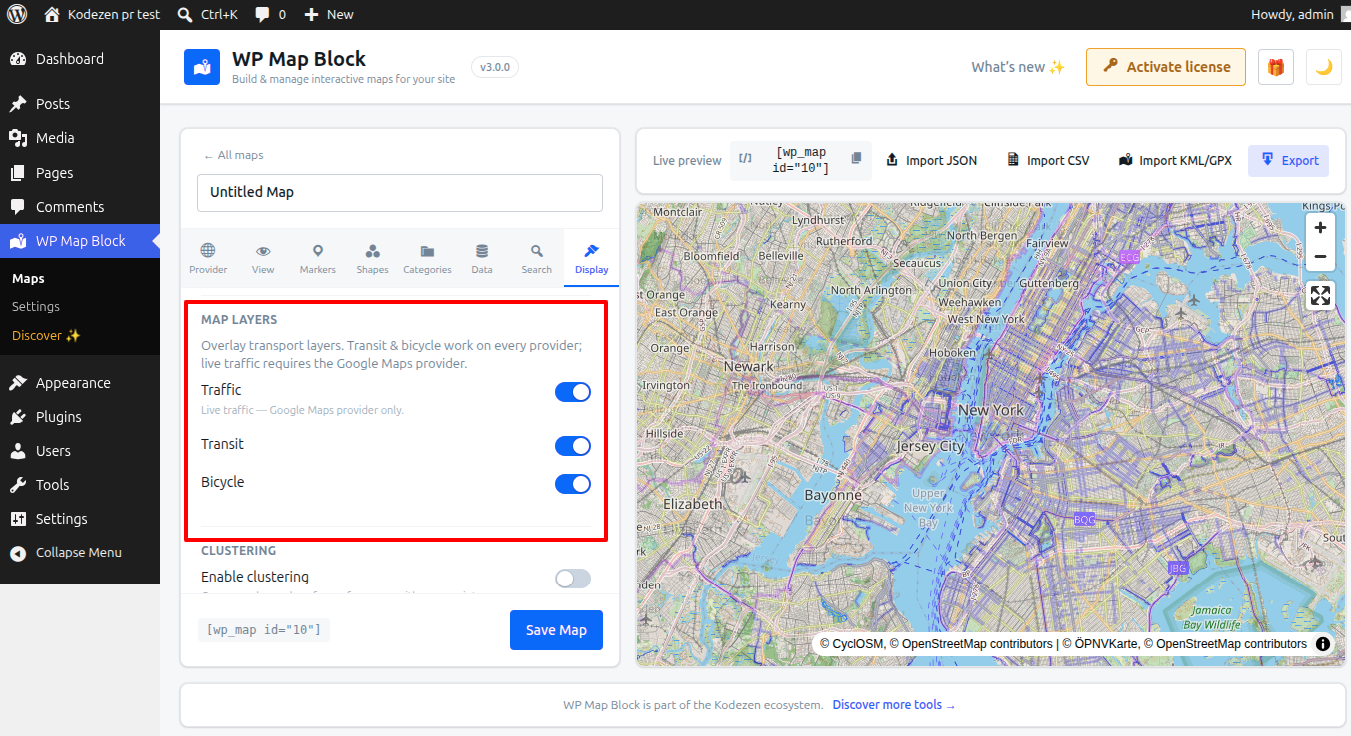This screenshot has height=736, width=1351.
Task: Go back to All maps
Action: pyautogui.click(x=234, y=156)
